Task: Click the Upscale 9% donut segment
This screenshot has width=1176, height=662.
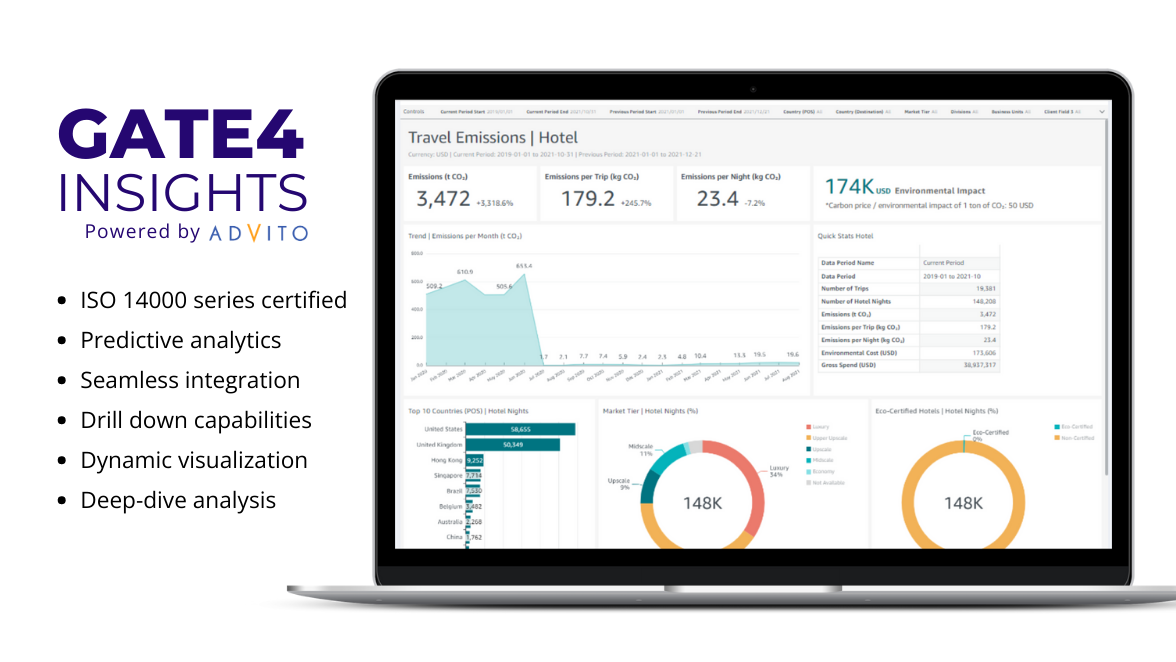Action: pos(647,487)
